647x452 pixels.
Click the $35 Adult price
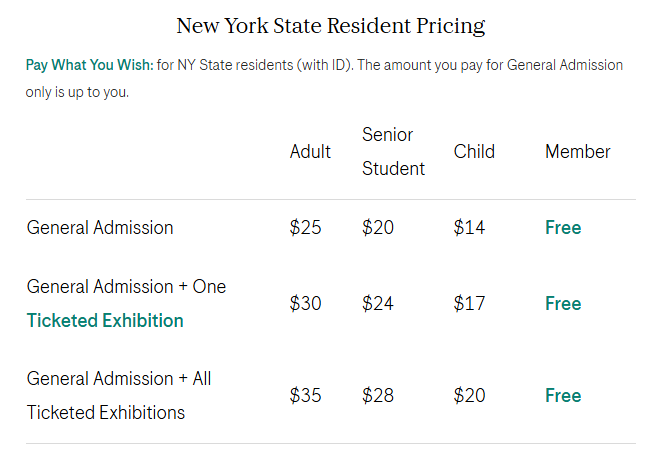point(305,395)
